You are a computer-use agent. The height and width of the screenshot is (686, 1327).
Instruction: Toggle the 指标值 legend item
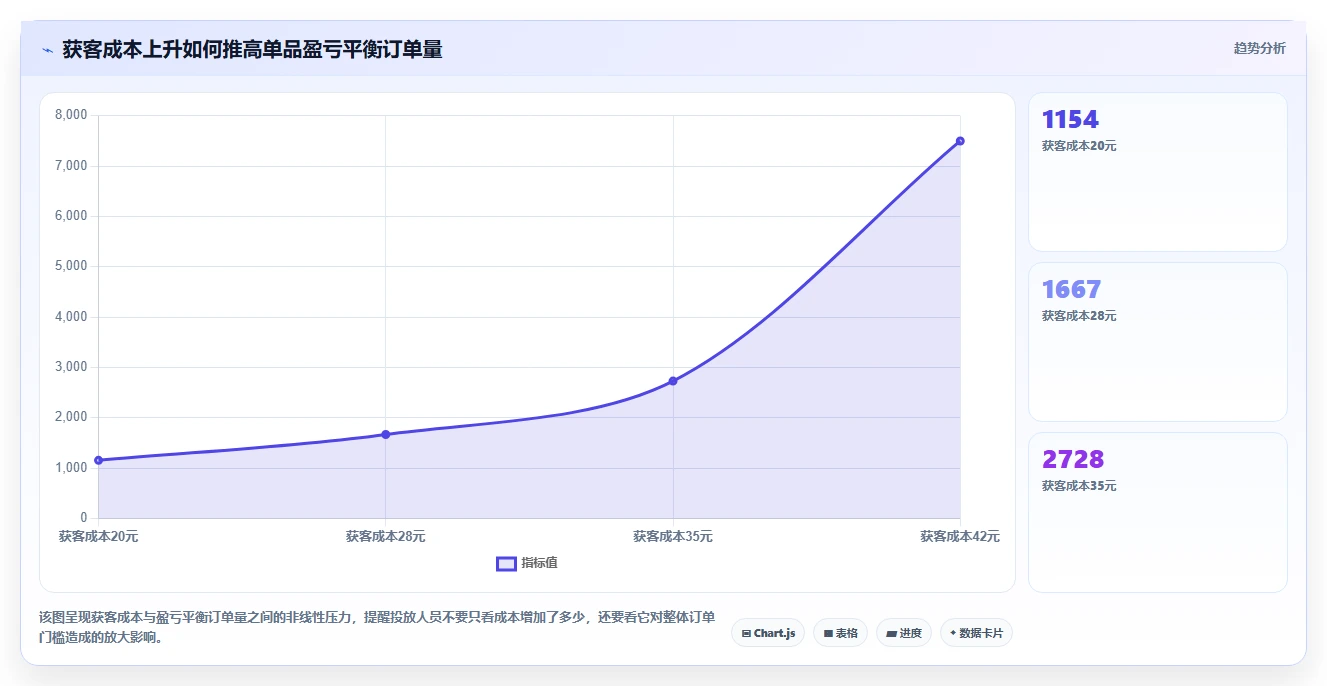[527, 563]
